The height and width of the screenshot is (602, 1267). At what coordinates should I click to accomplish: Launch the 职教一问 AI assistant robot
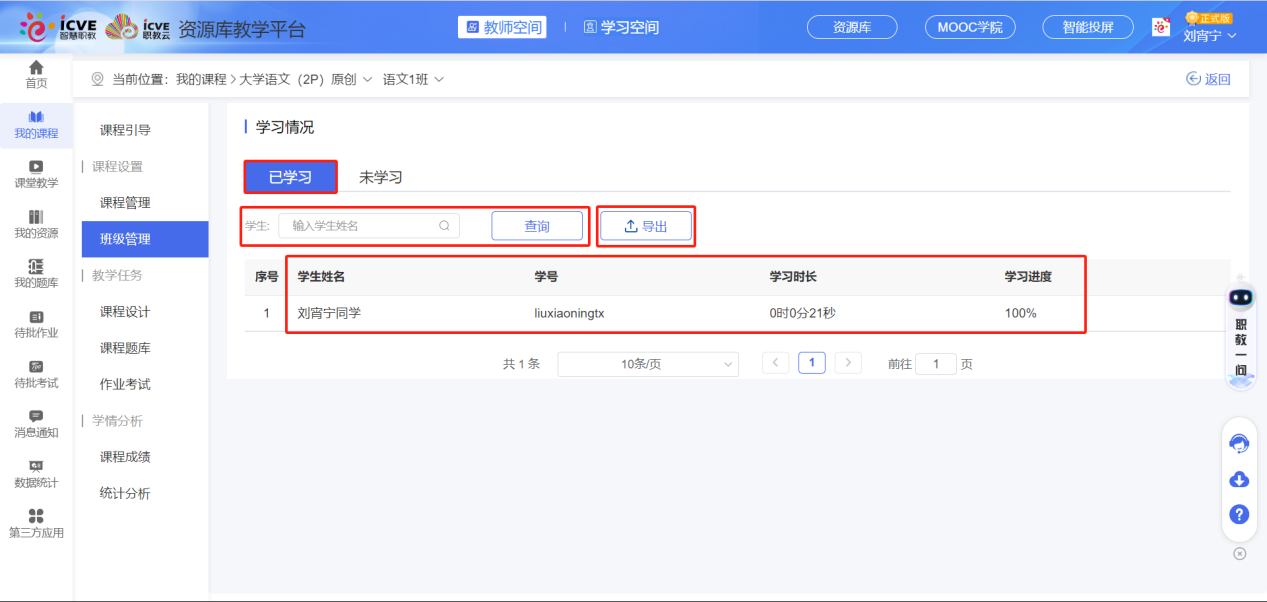(1239, 297)
